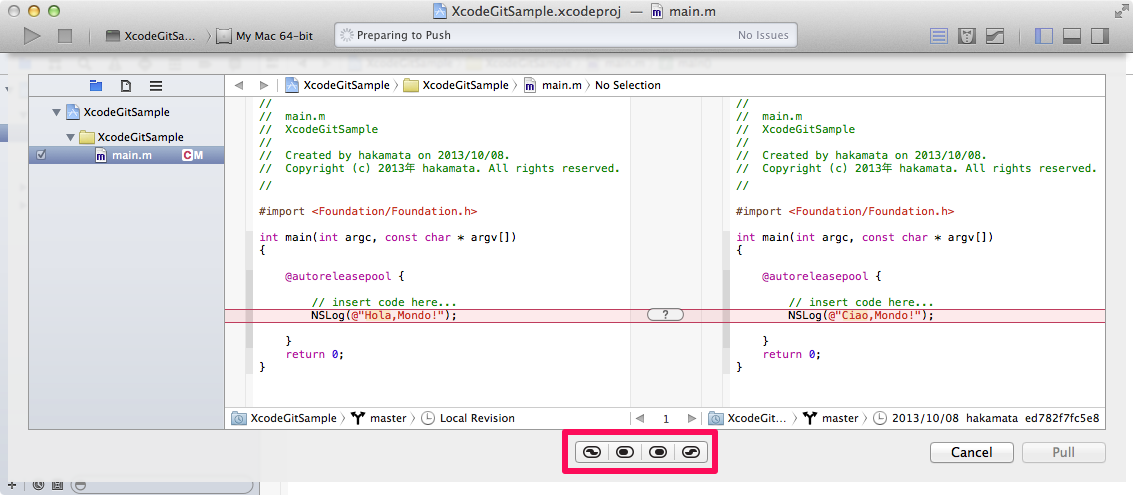Toggle the left Navigator pane visibility
Viewport: 1133px width, 495px height.
[1043, 36]
